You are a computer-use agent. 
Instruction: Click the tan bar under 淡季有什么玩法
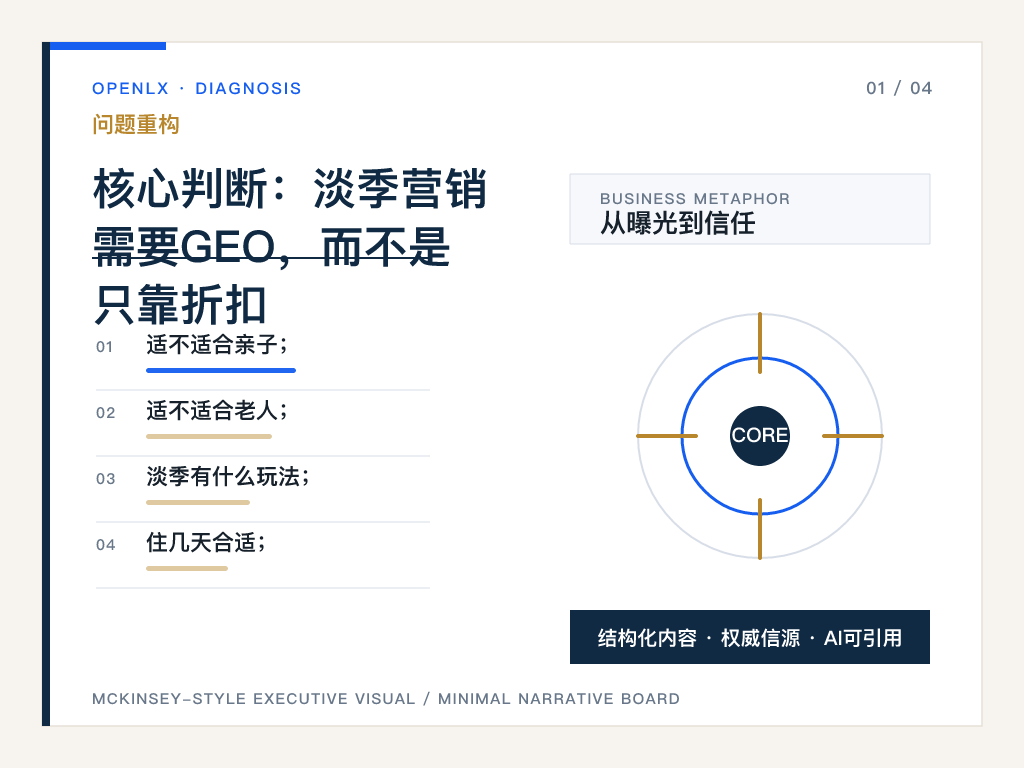[198, 502]
